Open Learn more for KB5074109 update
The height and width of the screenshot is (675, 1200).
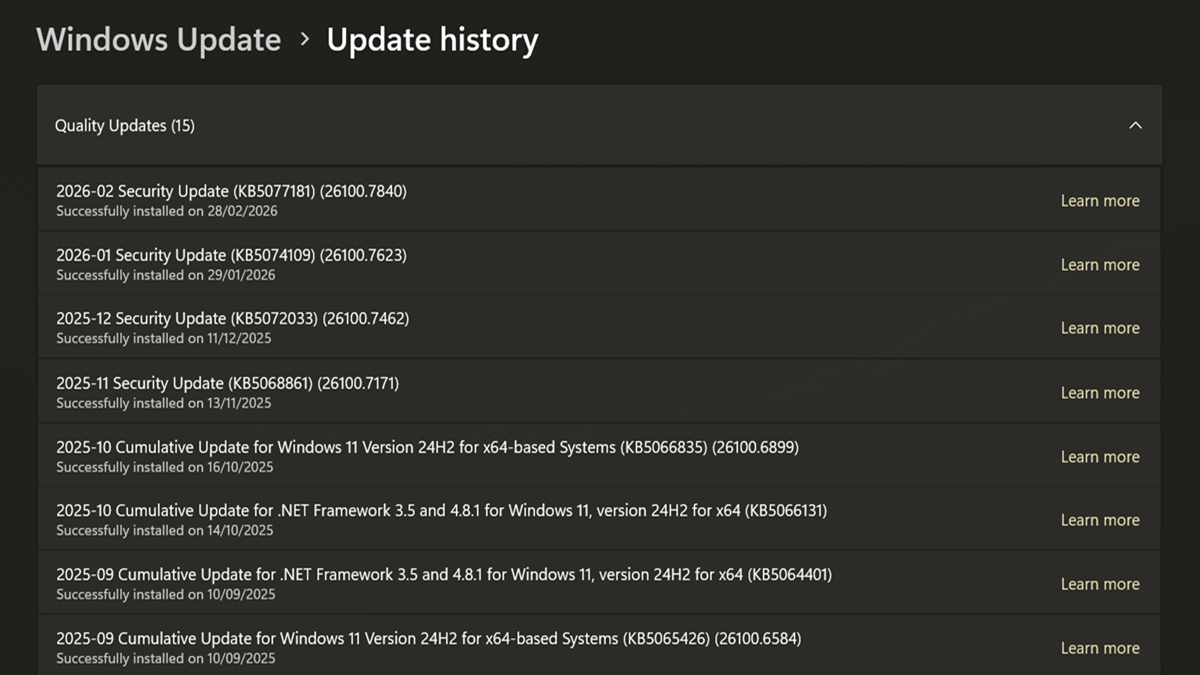pyautogui.click(x=1099, y=265)
